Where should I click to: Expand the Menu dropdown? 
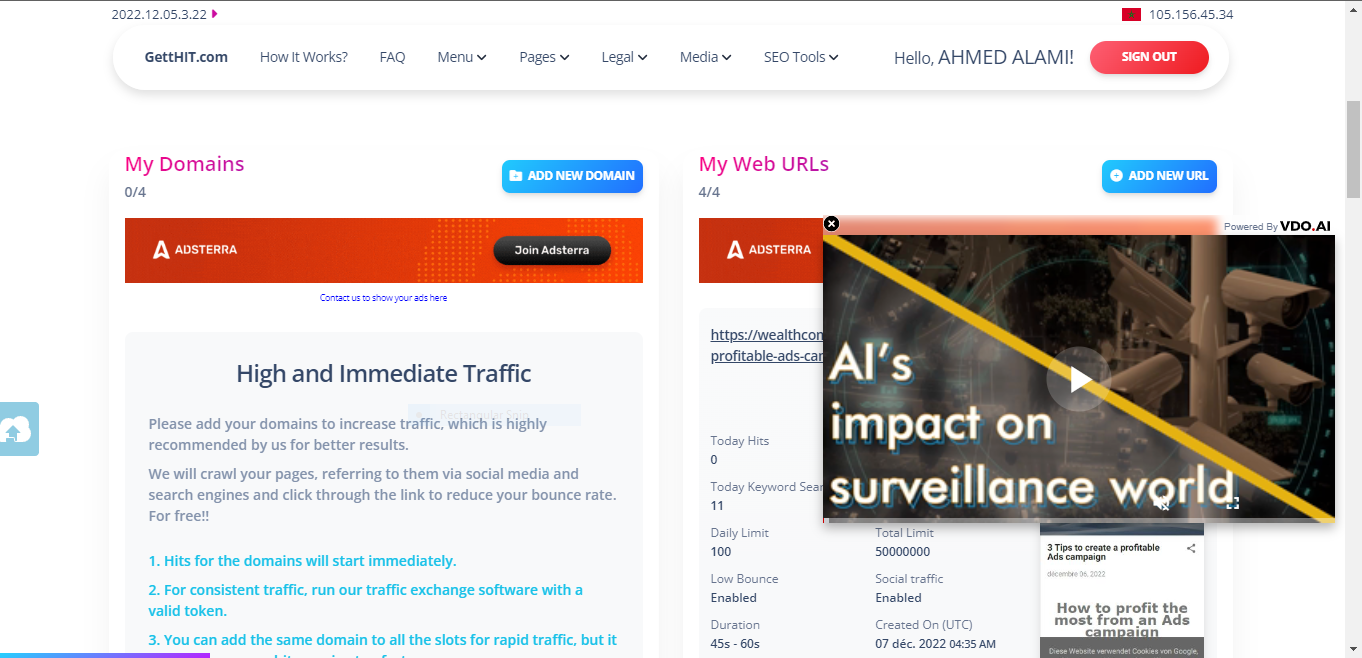462,57
